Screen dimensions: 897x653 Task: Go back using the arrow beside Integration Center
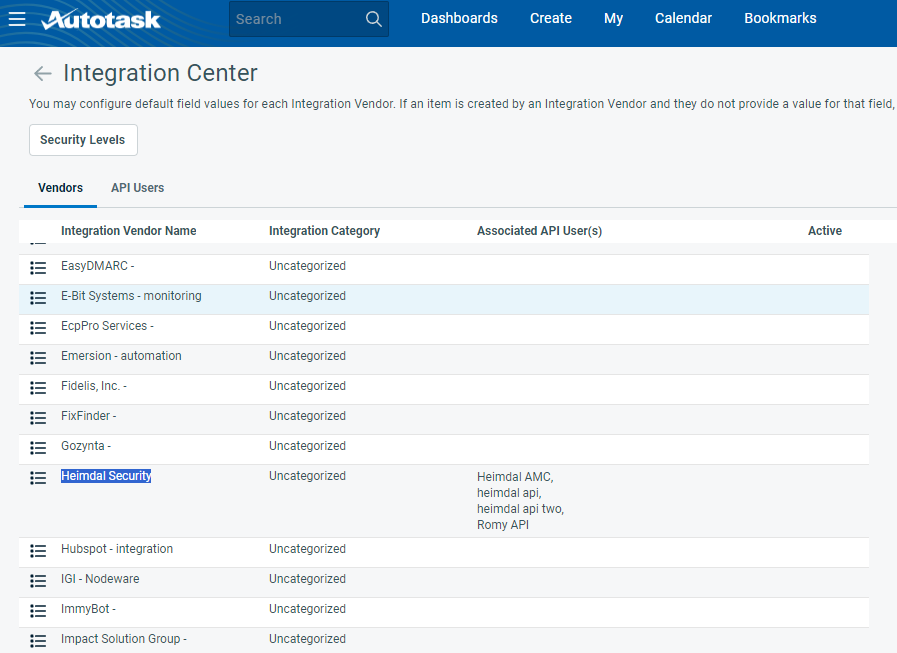click(42, 73)
